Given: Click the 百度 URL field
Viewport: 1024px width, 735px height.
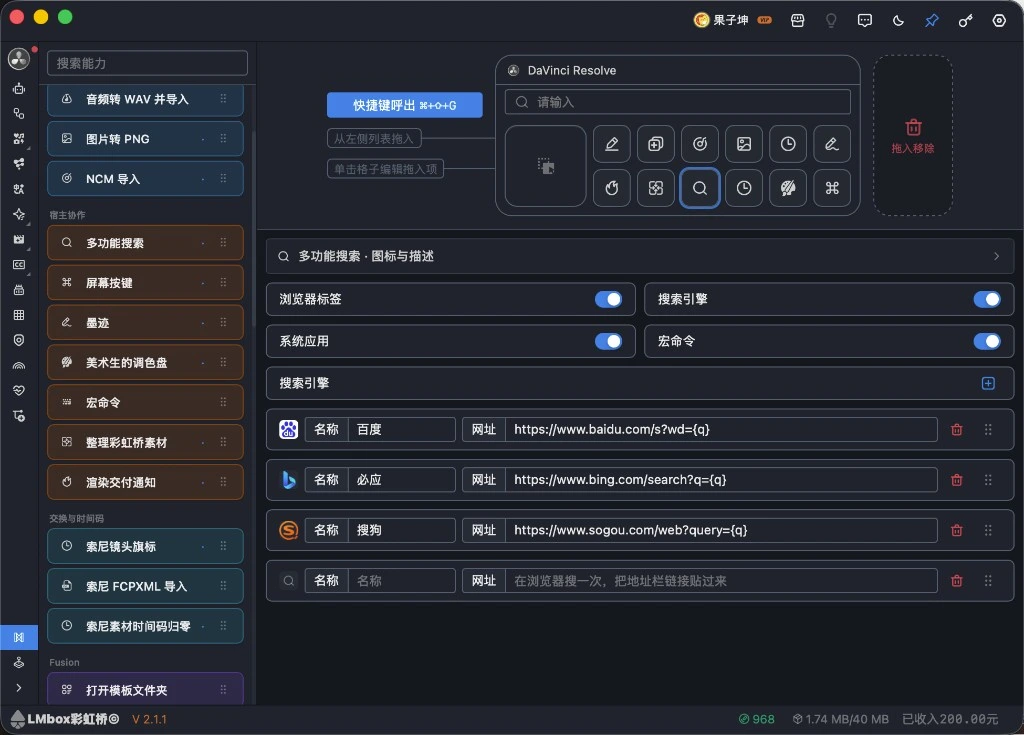Looking at the screenshot, I should coord(721,429).
